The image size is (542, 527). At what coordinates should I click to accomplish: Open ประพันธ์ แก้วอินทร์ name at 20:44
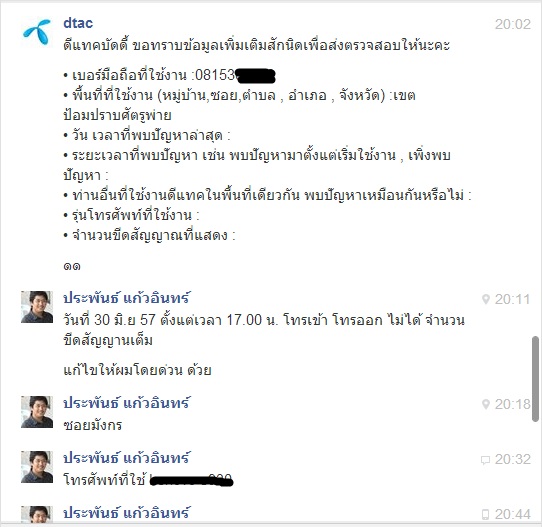click(x=127, y=513)
